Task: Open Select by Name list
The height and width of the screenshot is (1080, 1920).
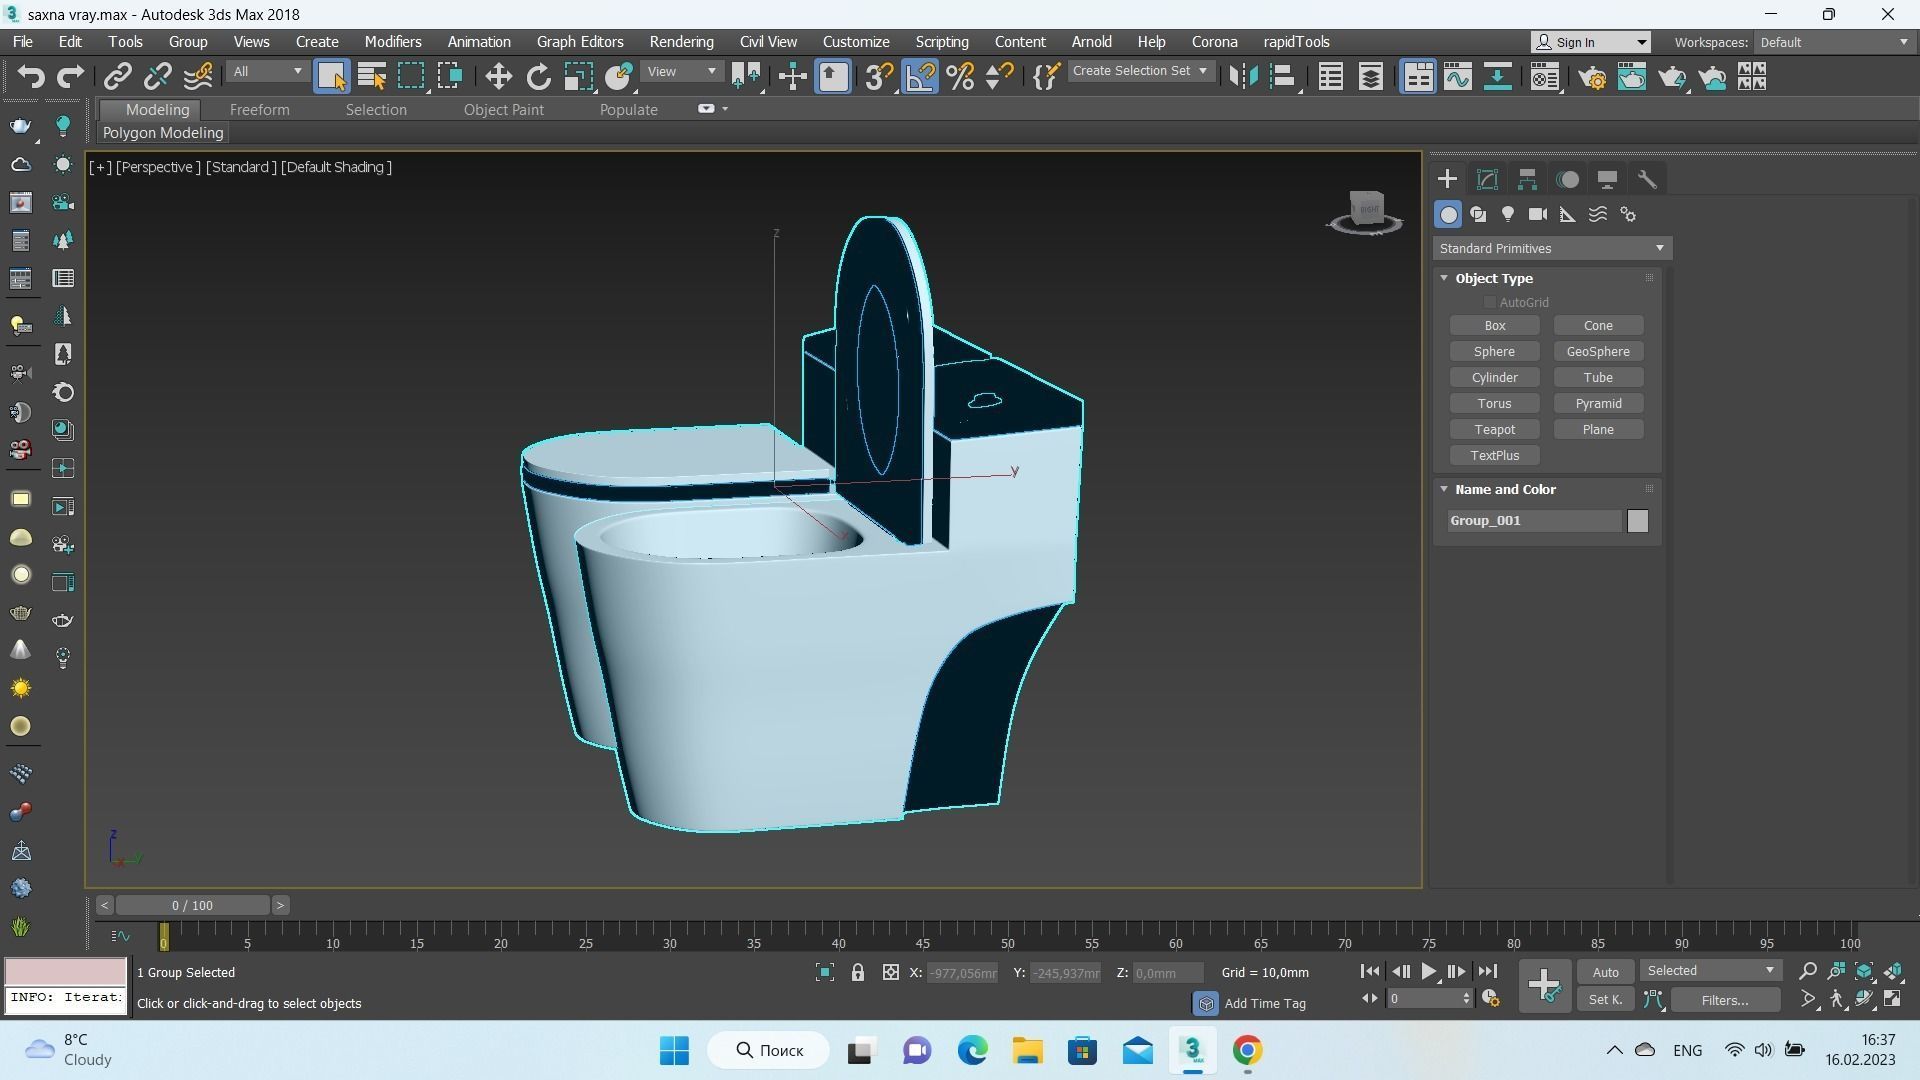Action: (371, 77)
